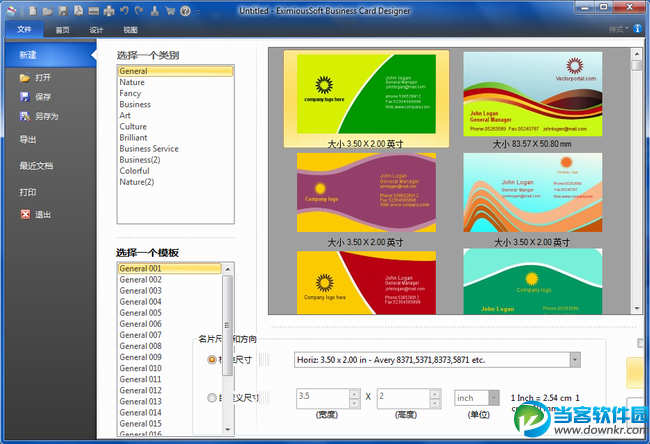Click the New document icon in quick toolbar
The width and height of the screenshot is (650, 444).
(x=33, y=10)
